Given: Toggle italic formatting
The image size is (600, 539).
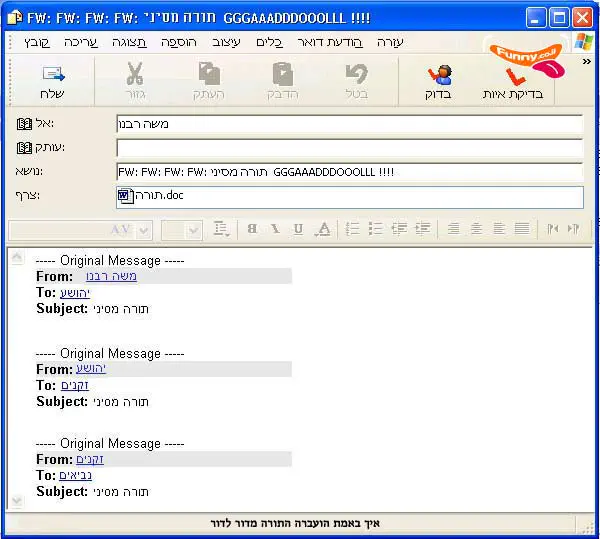Looking at the screenshot, I should [x=275, y=229].
